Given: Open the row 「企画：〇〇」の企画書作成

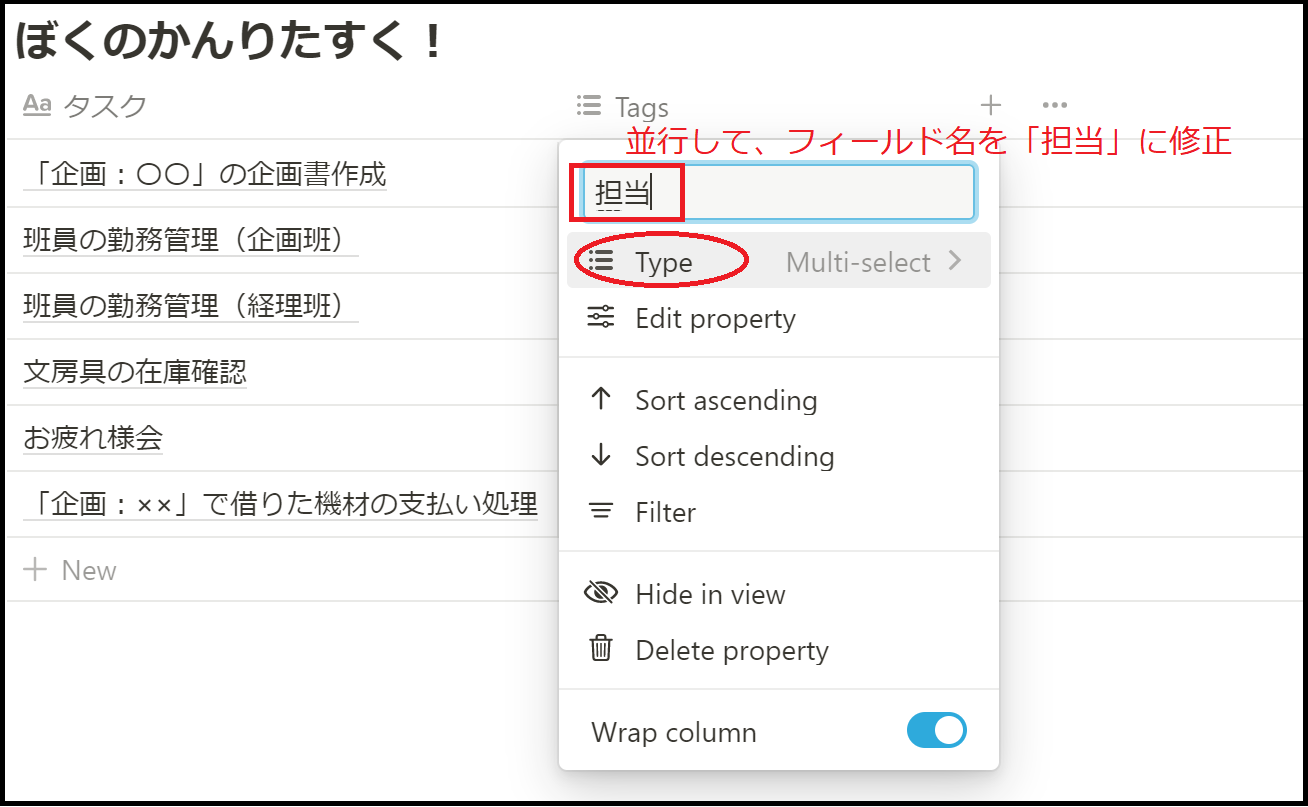Looking at the screenshot, I should [x=205, y=174].
